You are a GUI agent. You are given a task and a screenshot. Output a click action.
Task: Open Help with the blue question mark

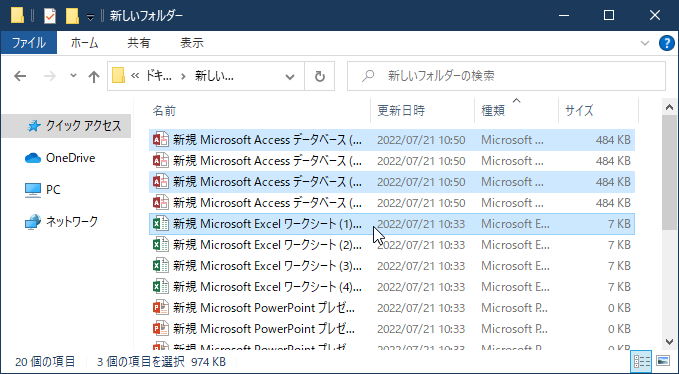point(666,43)
